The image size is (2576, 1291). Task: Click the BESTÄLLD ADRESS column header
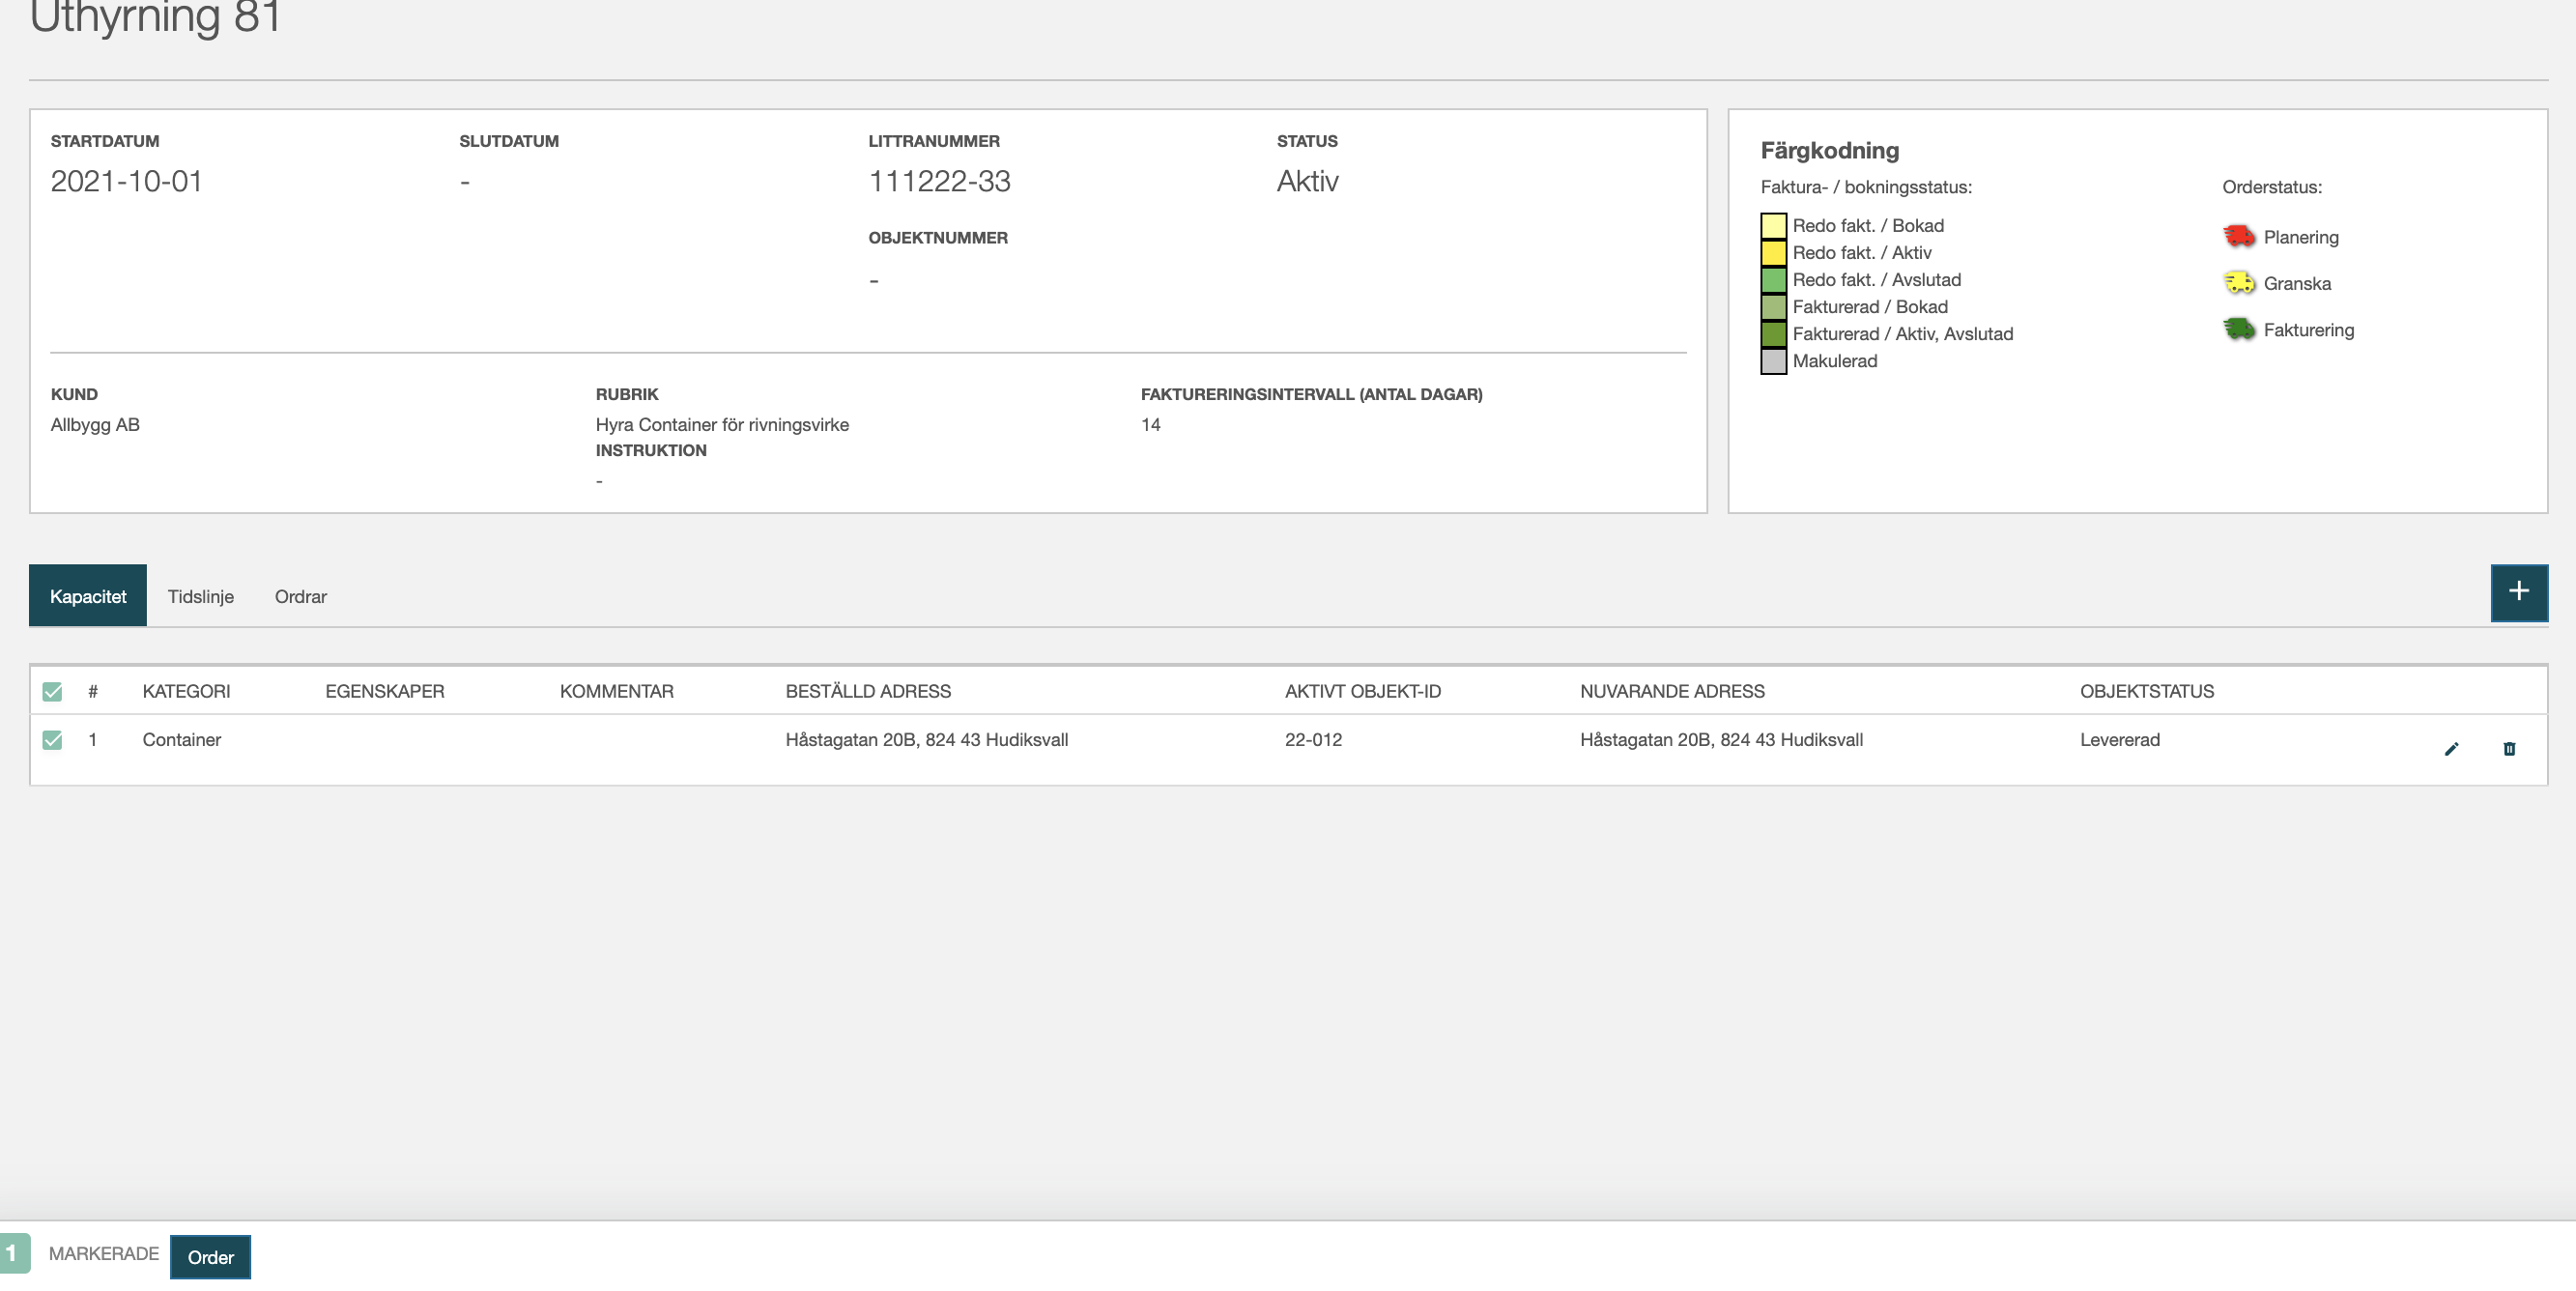(x=868, y=691)
